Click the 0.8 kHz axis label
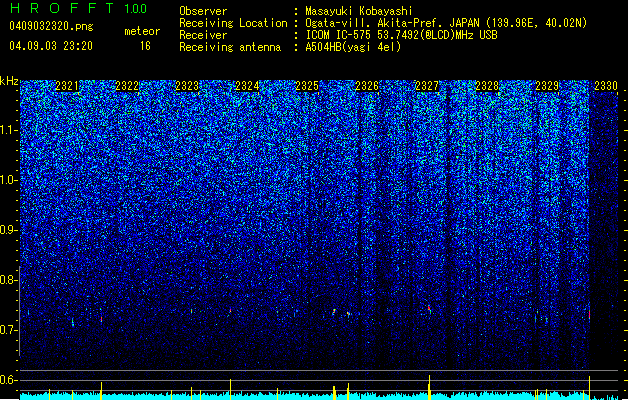Screen dimensions: 629x400 click(x=9, y=280)
